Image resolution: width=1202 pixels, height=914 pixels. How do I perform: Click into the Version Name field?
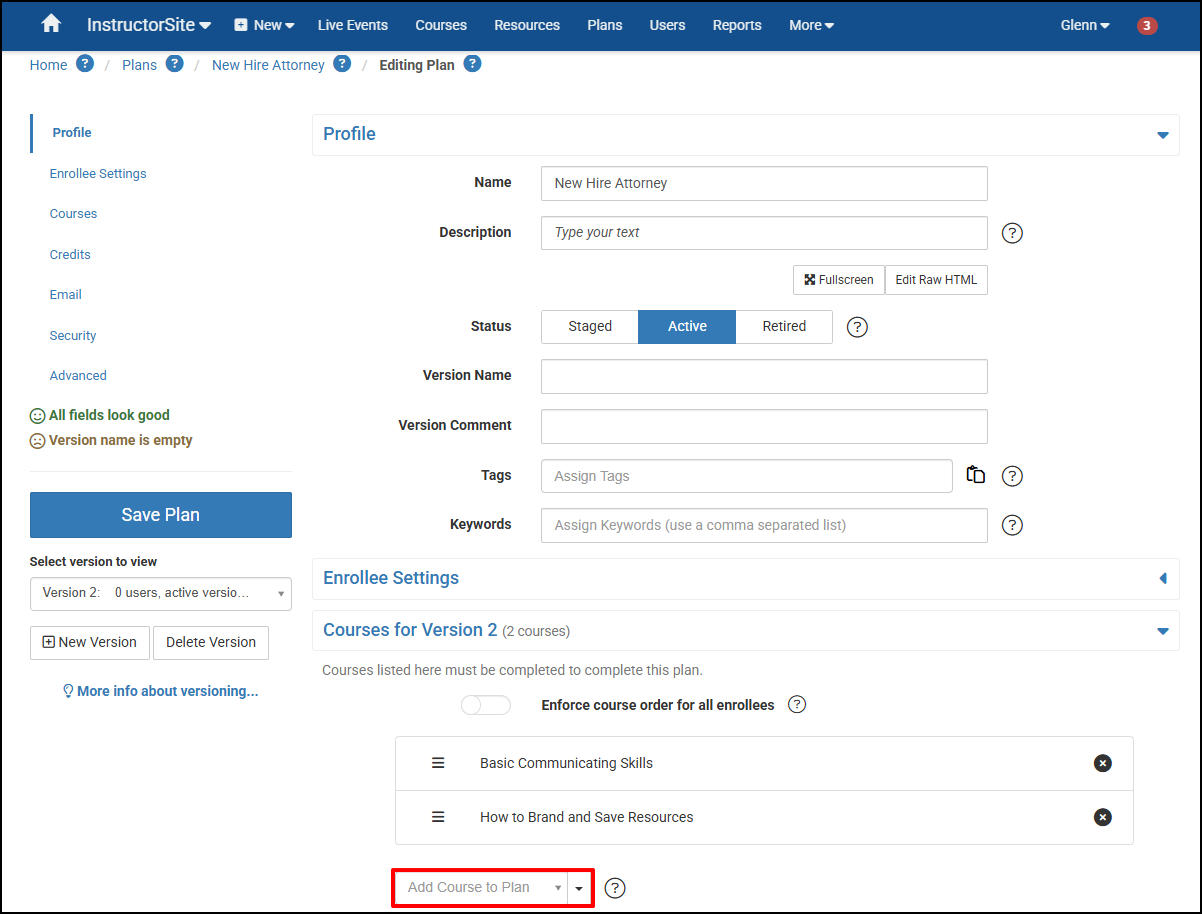(x=764, y=377)
